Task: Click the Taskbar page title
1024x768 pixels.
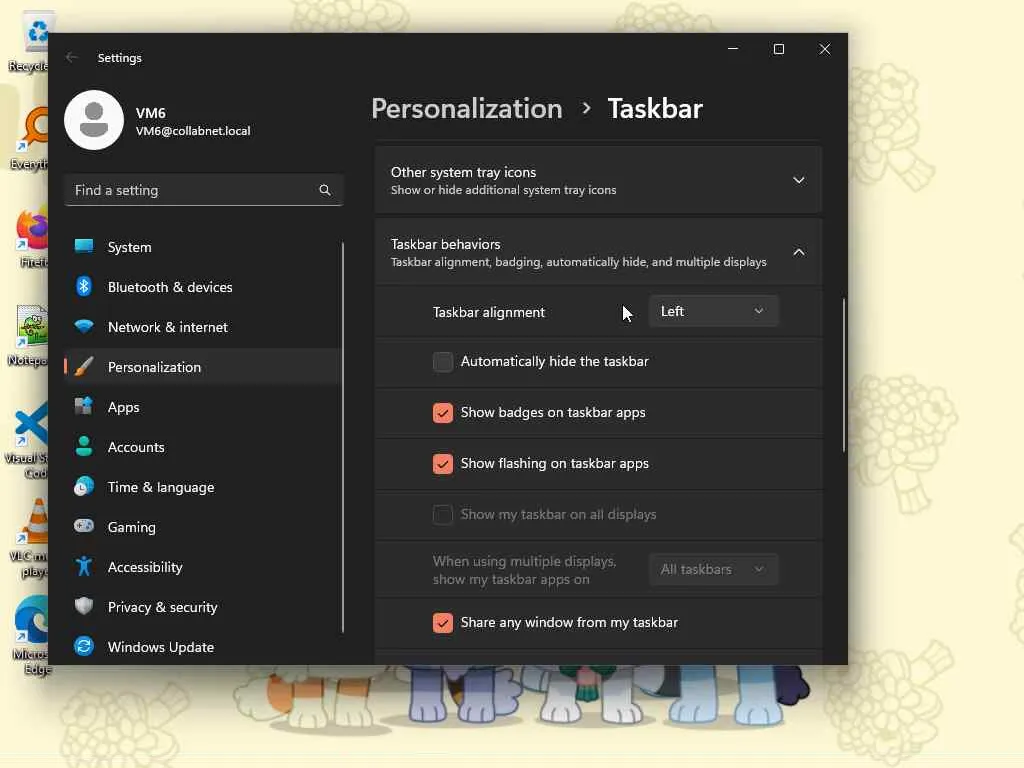Action: 655,108
